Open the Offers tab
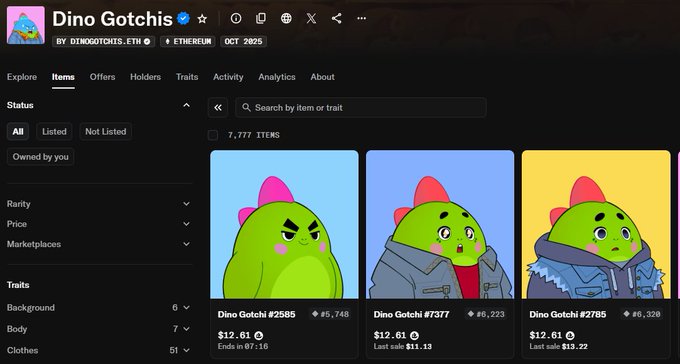The width and height of the screenshot is (680, 364). pyautogui.click(x=102, y=77)
